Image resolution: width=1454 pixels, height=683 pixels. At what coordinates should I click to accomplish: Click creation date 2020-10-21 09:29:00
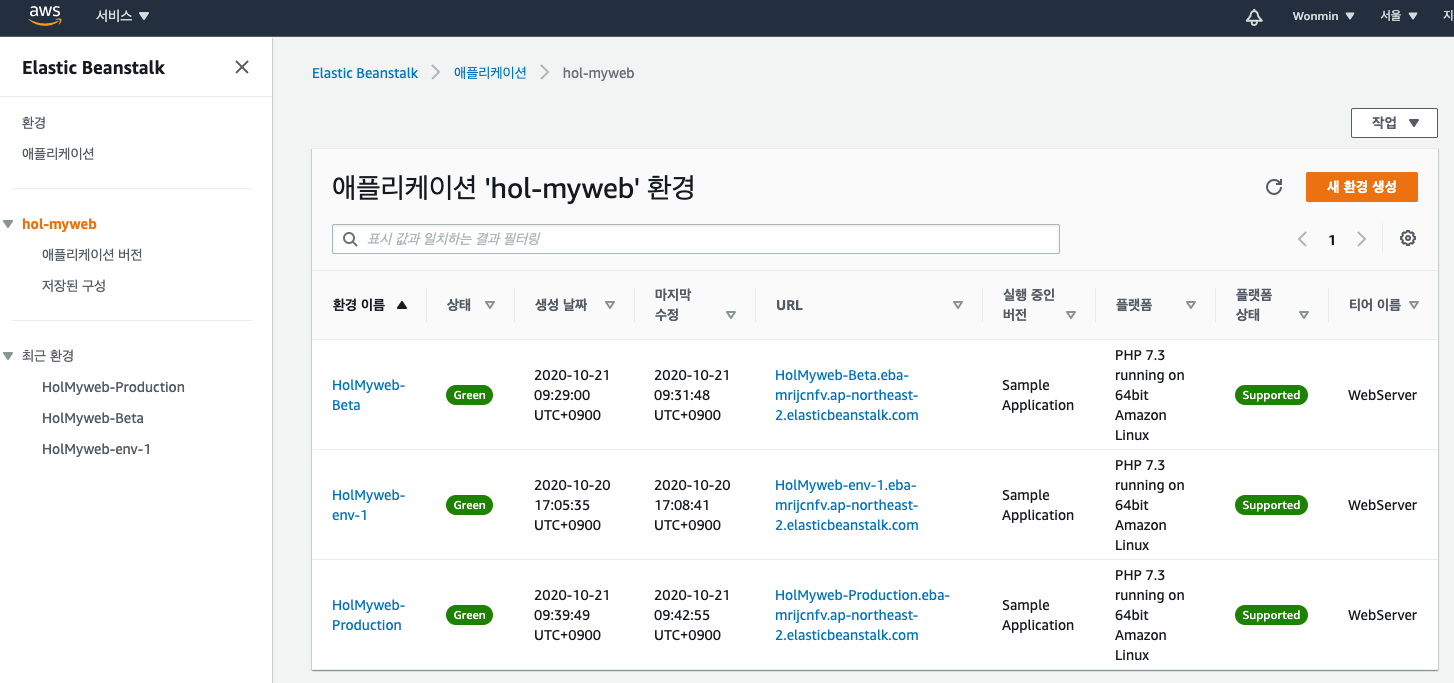click(x=572, y=395)
